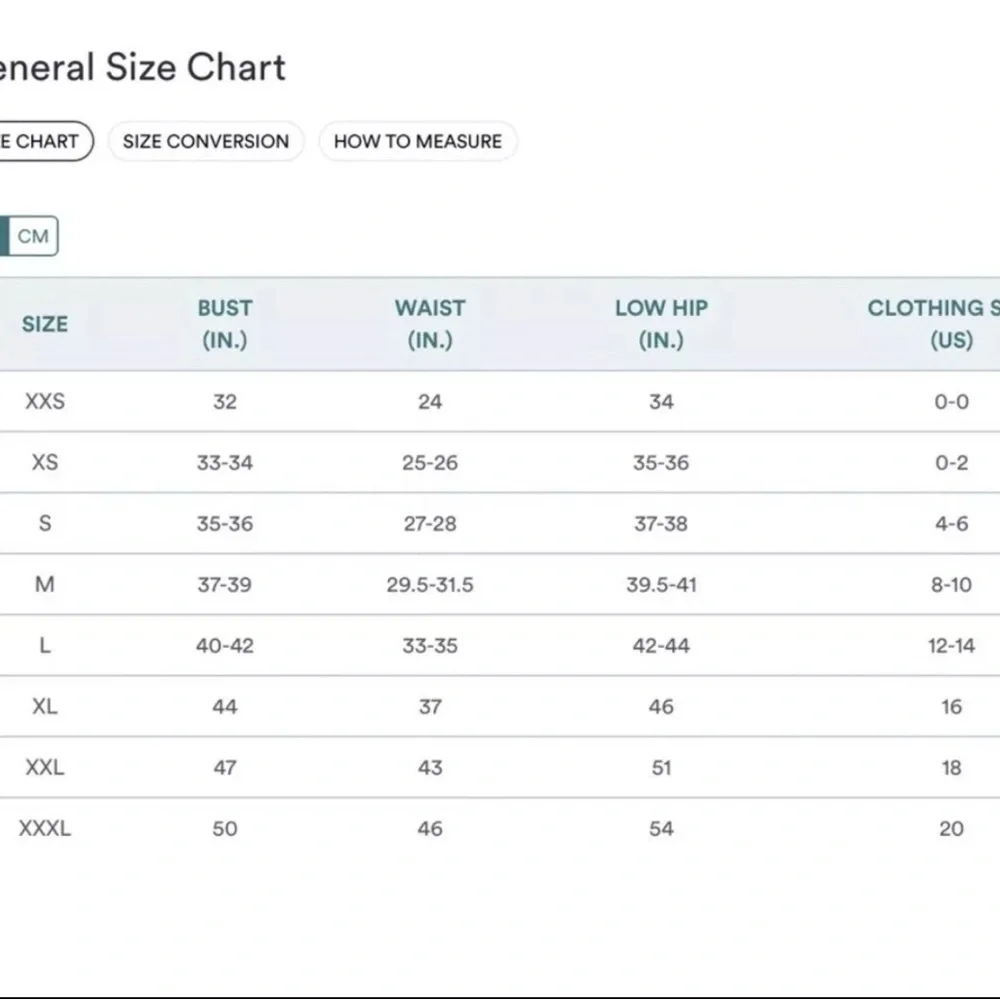
Task: Click the Clothing Size (US) column header
Action: tap(934, 324)
